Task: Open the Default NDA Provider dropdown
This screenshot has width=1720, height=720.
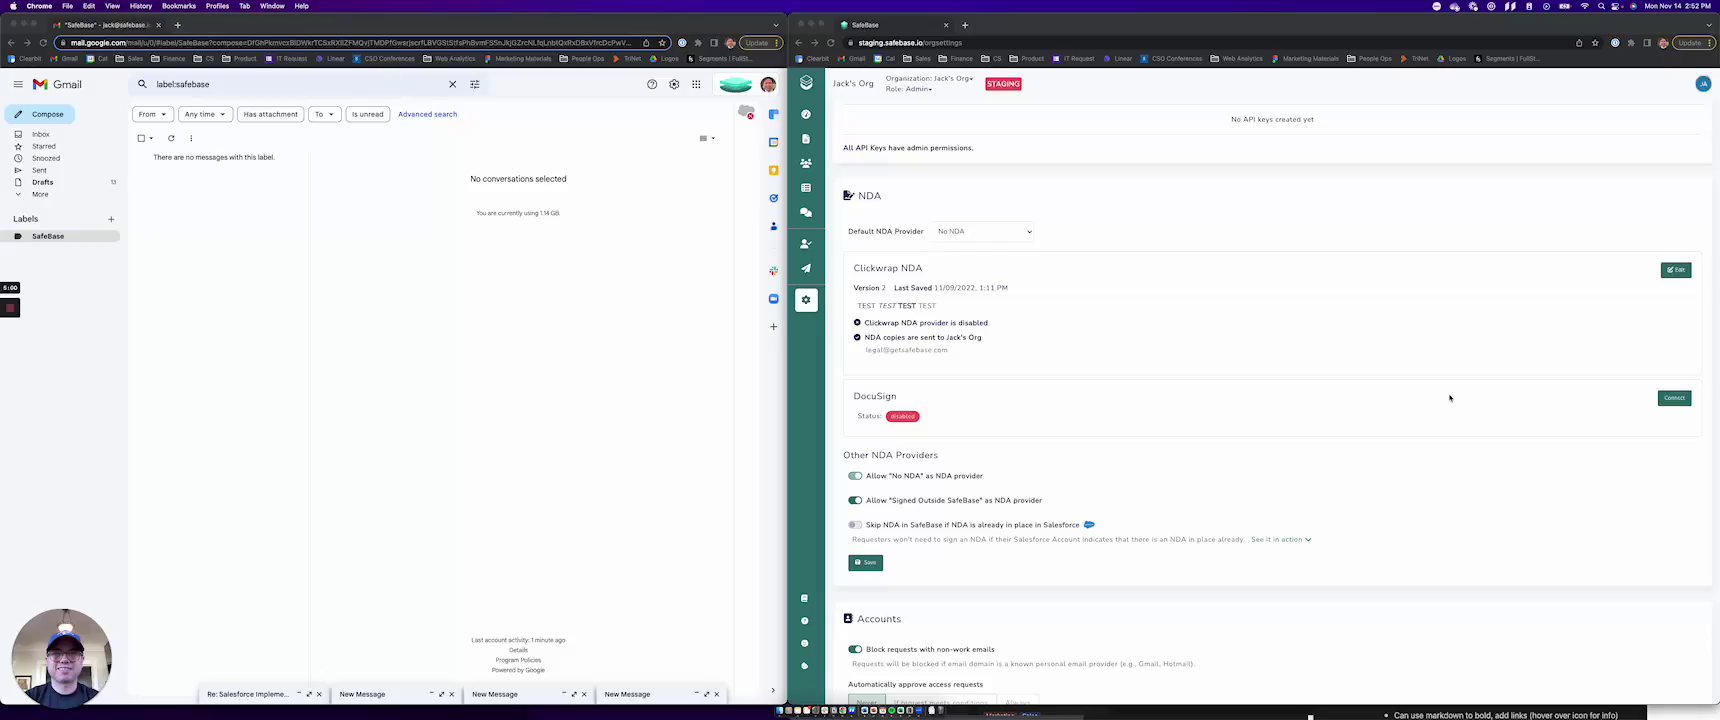Action: (984, 231)
